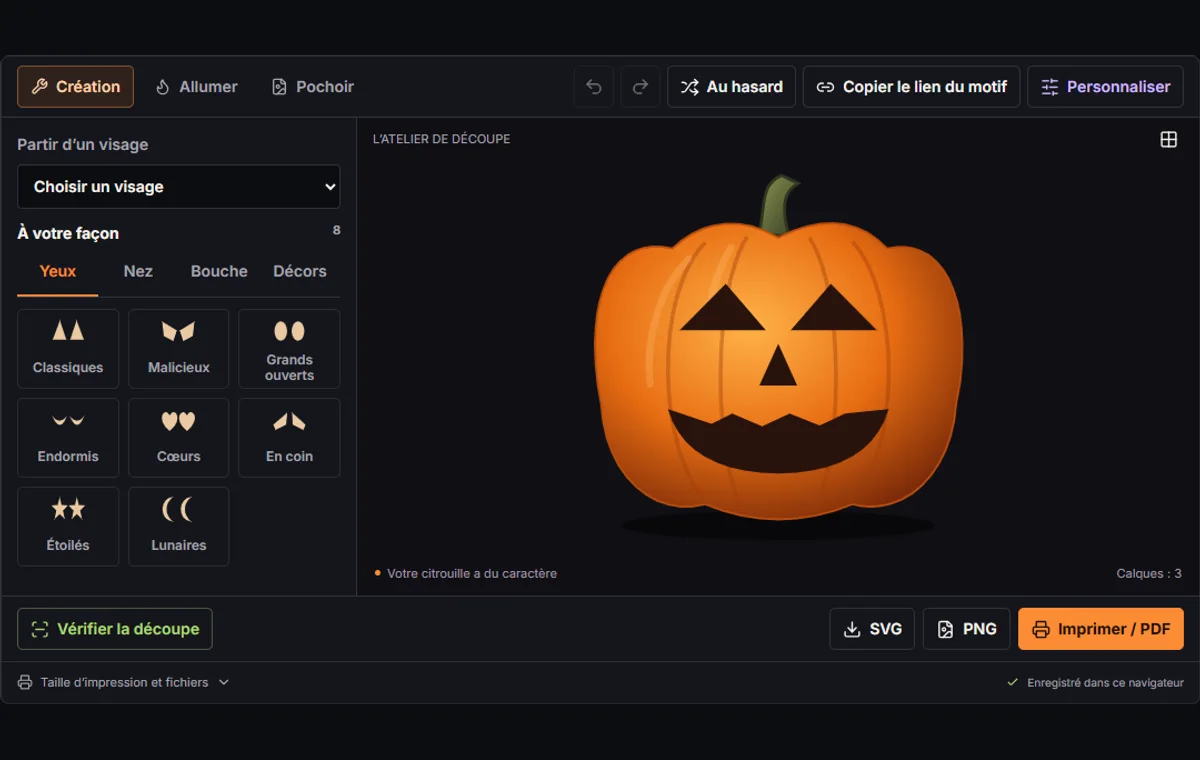Choose the Malicieux eyes option
This screenshot has width=1200, height=760.
pos(179,348)
